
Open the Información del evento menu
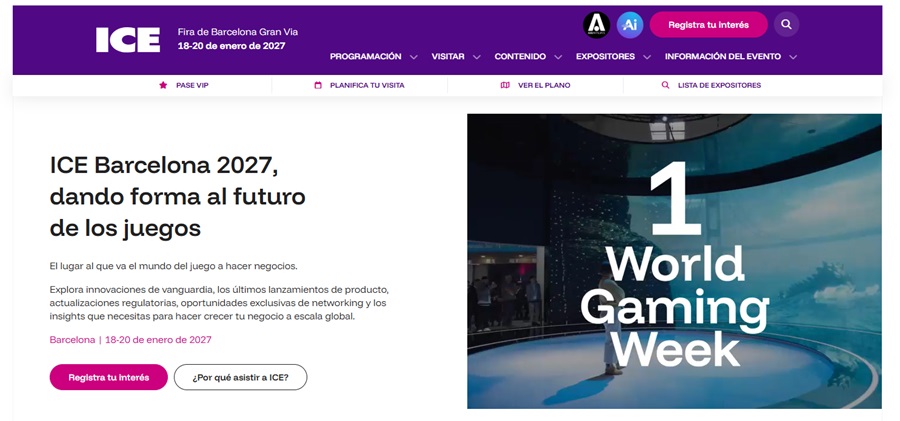(723, 57)
